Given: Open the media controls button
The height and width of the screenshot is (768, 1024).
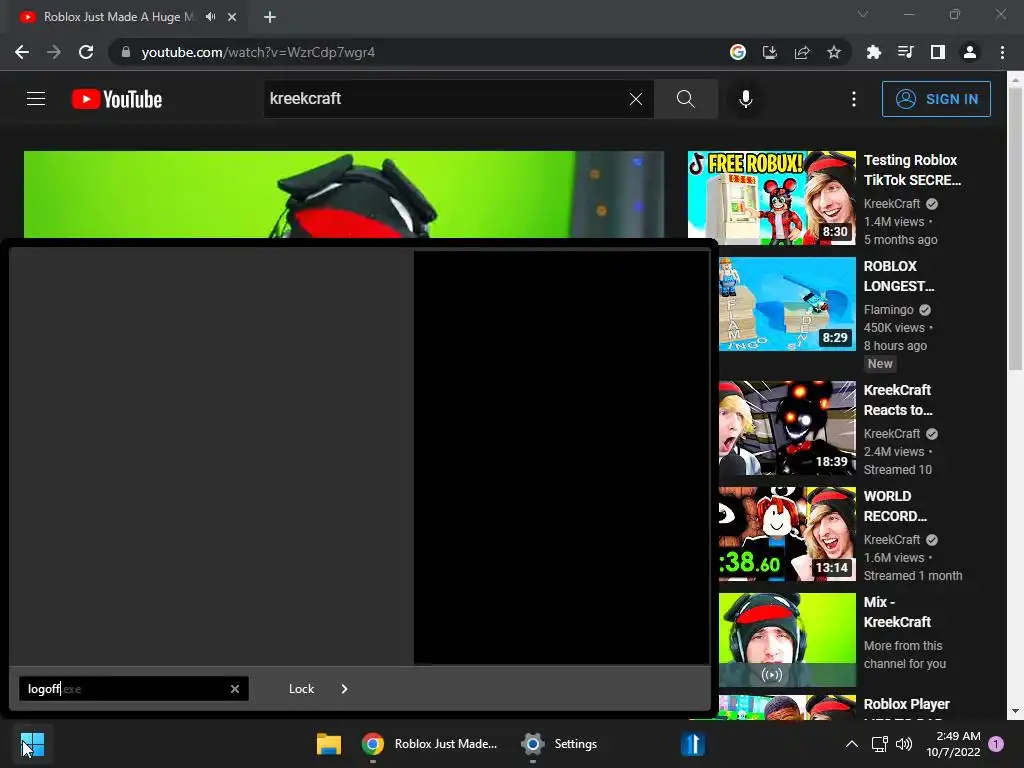Looking at the screenshot, I should [x=905, y=52].
